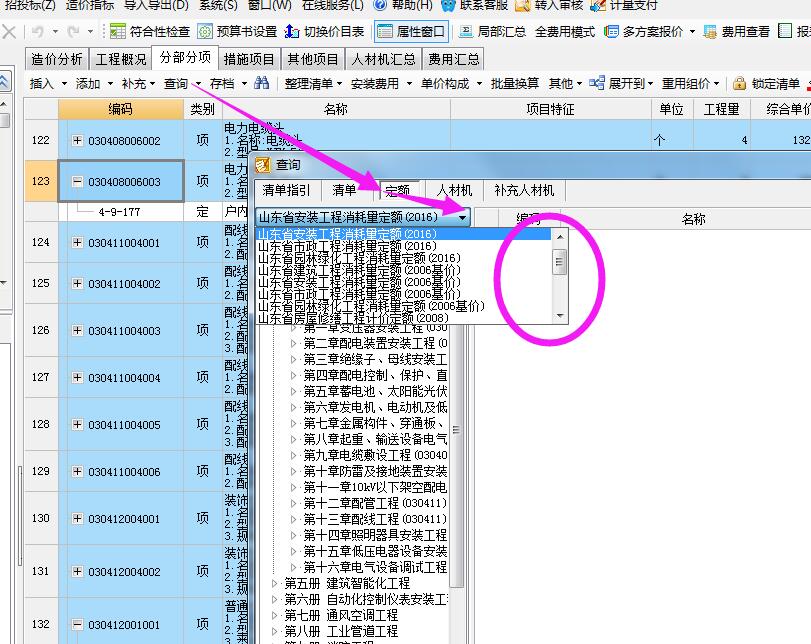The height and width of the screenshot is (644, 811).
Task: Click 帮助(H) help icon in menu bar
Action: click(380, 5)
